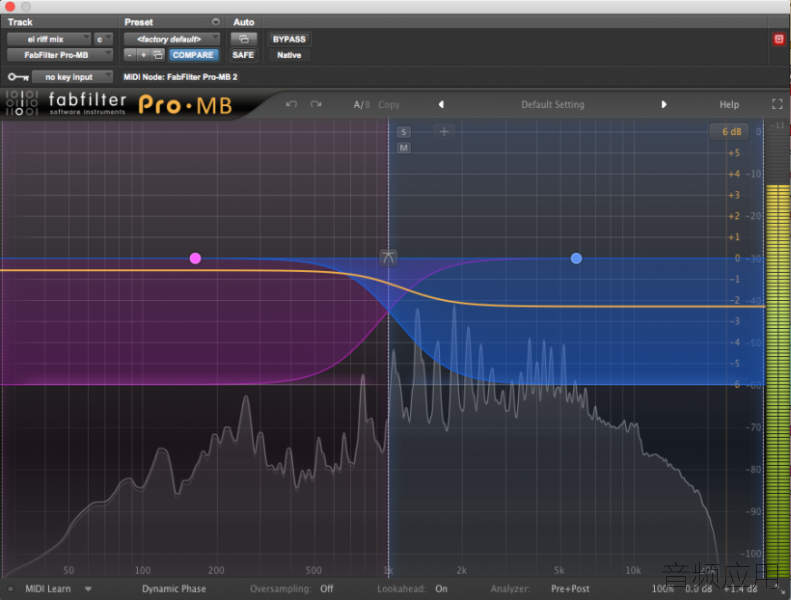The width and height of the screenshot is (791, 600).
Task: Select next preset with plus button
Action: pyautogui.click(x=144, y=55)
